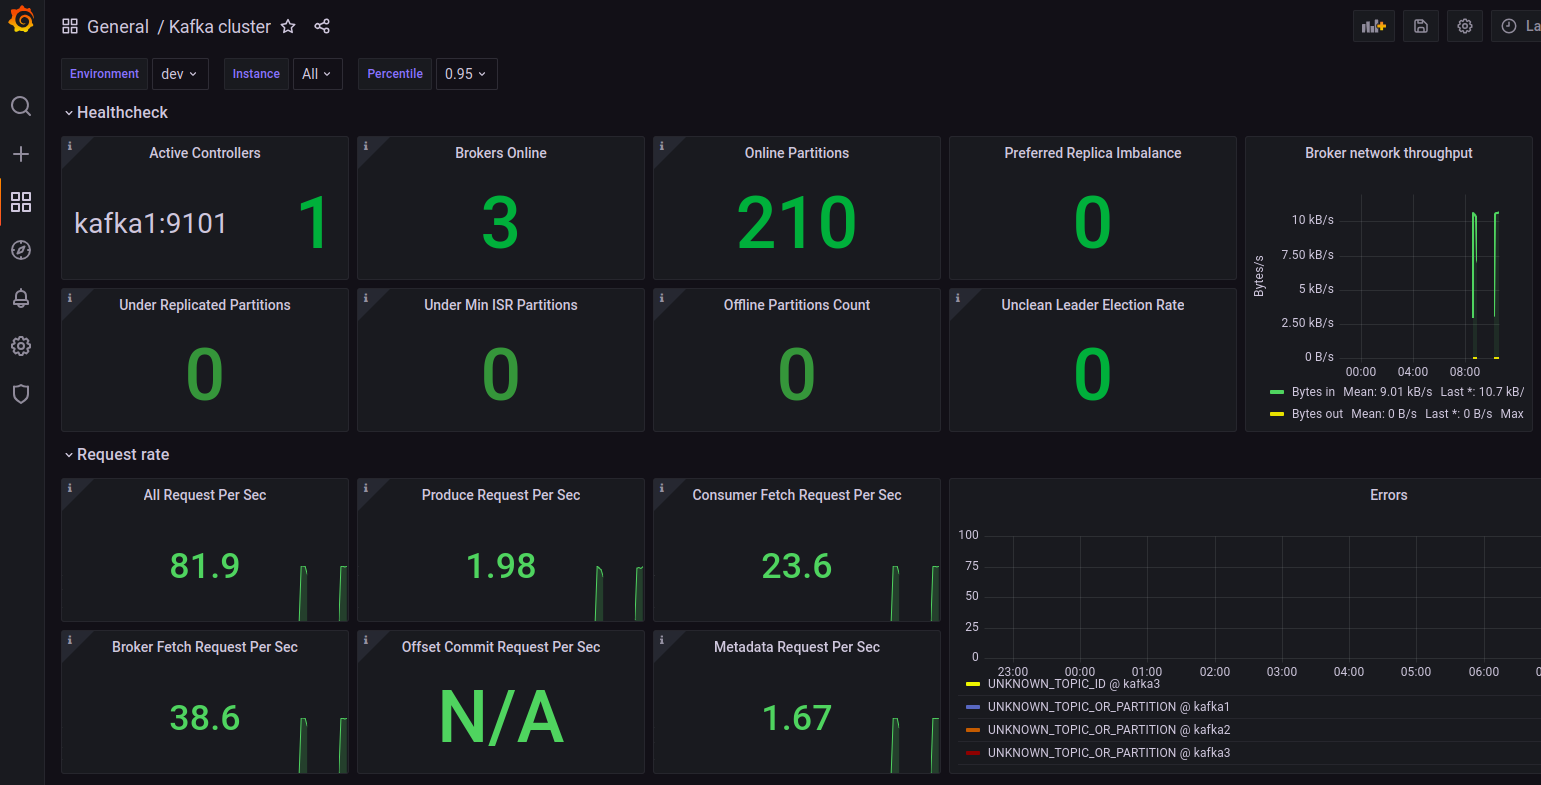Click the Instance variable label
1541x785 pixels.
(x=256, y=74)
